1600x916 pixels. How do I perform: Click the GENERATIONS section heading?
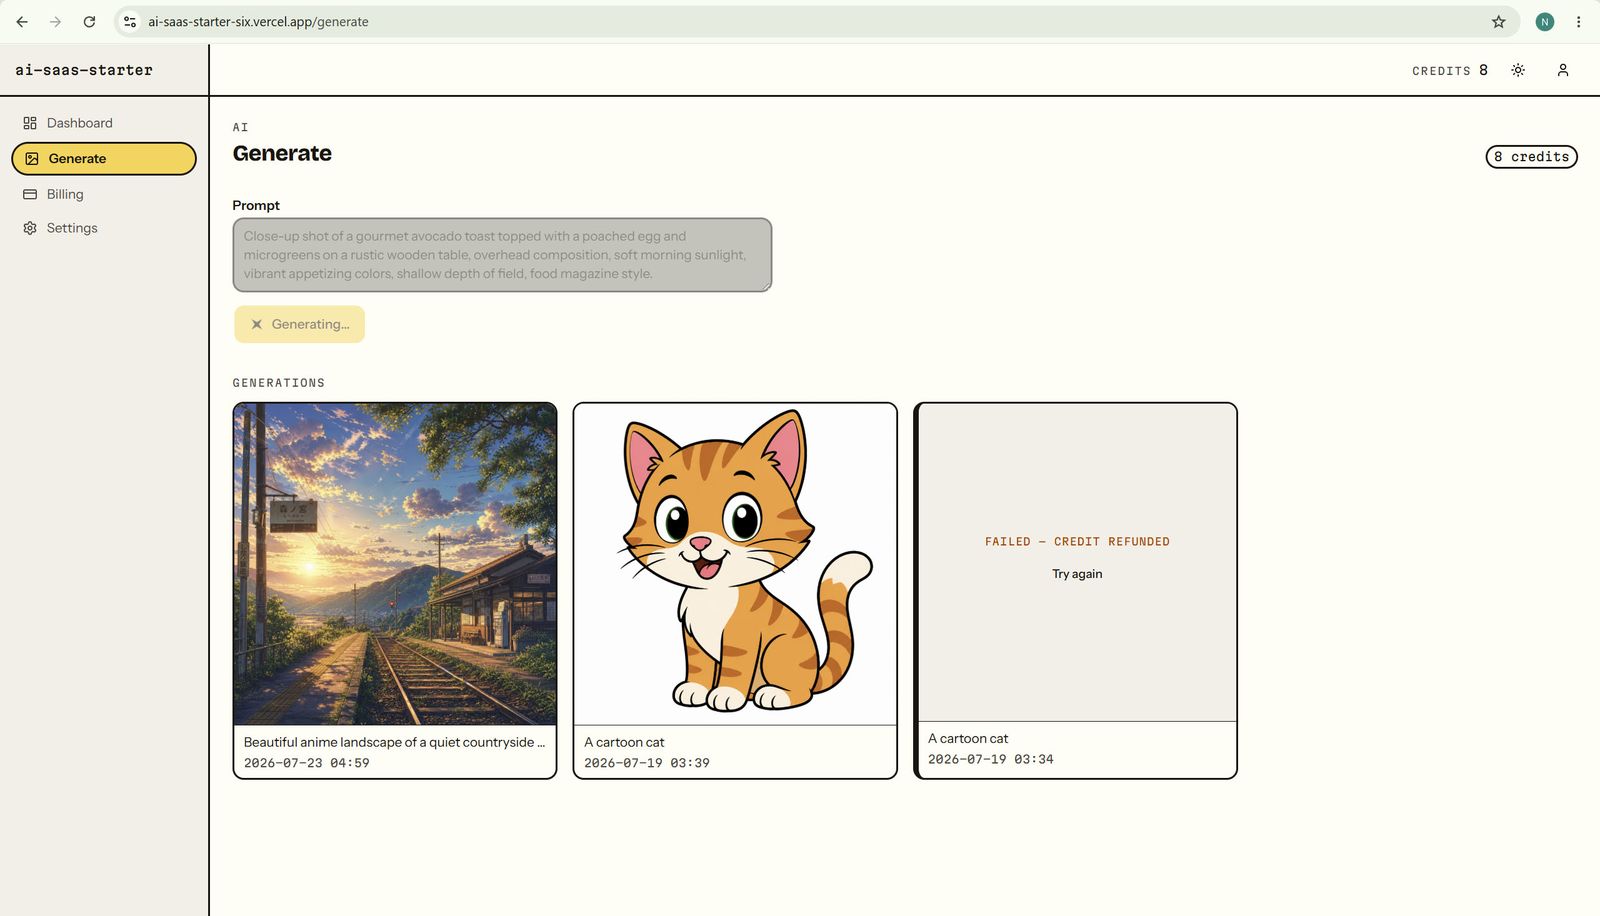279,383
